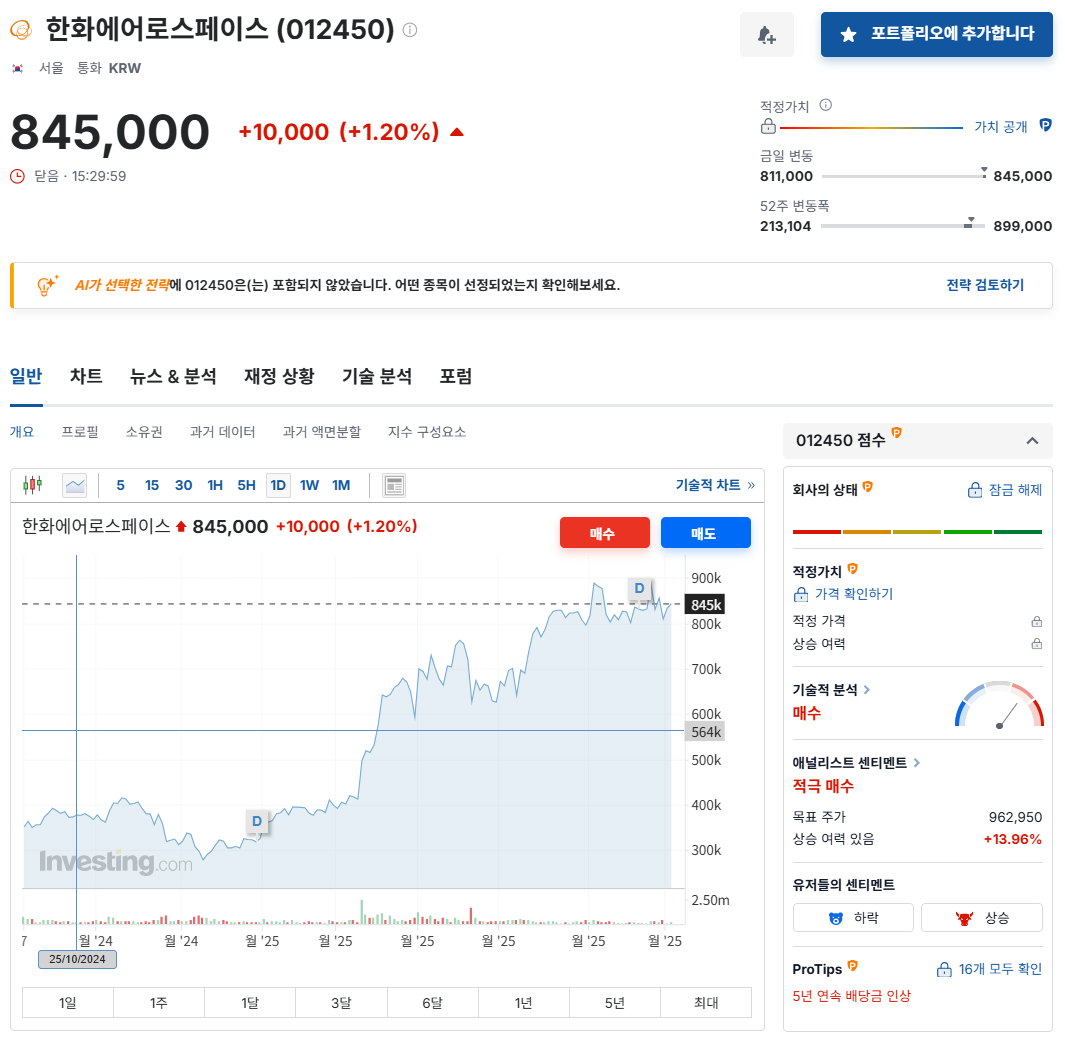Click the Pro badge beside ProTips
The image size is (1065, 1039).
pos(853,966)
